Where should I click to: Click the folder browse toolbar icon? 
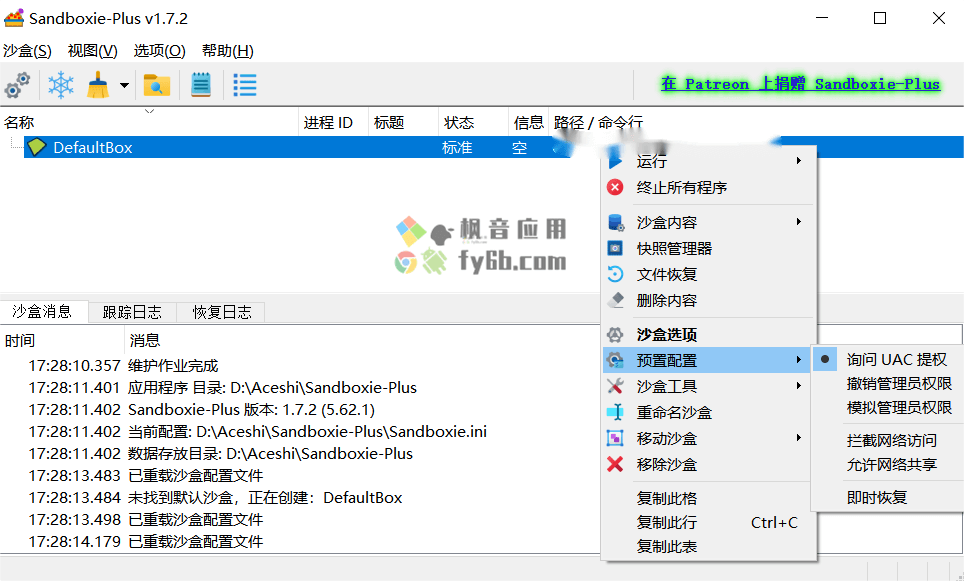click(x=156, y=85)
